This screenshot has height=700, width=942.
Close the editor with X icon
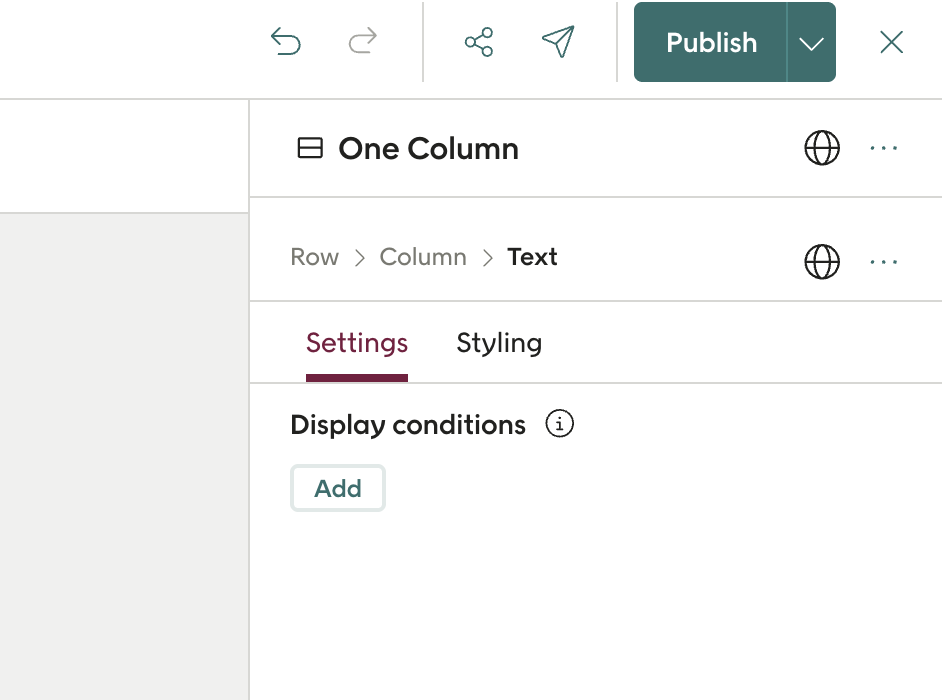click(892, 42)
